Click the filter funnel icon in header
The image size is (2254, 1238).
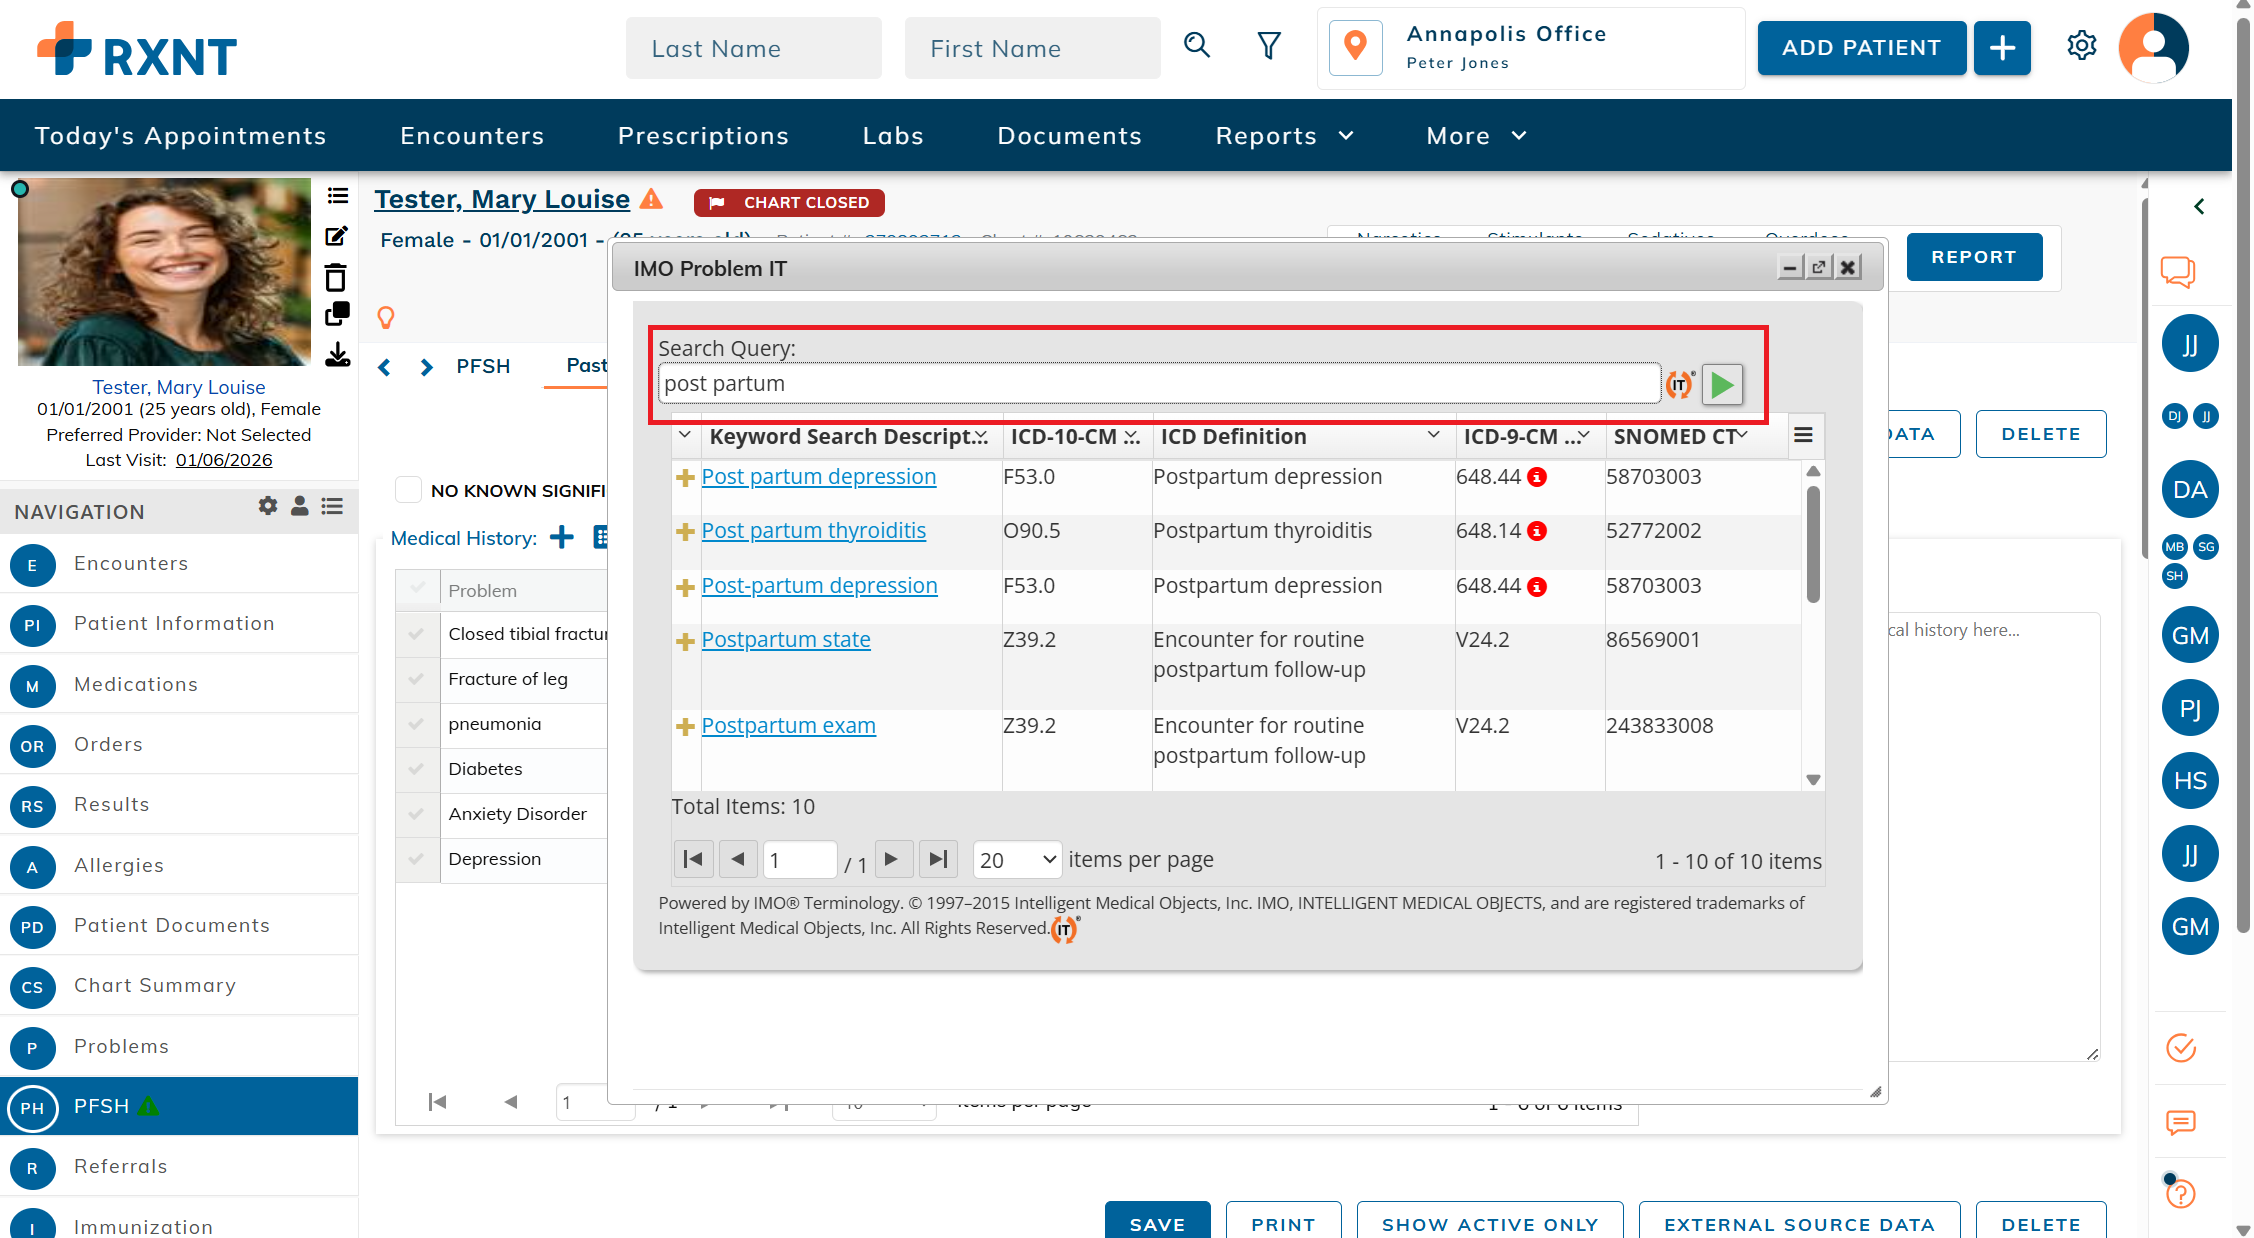click(1268, 46)
